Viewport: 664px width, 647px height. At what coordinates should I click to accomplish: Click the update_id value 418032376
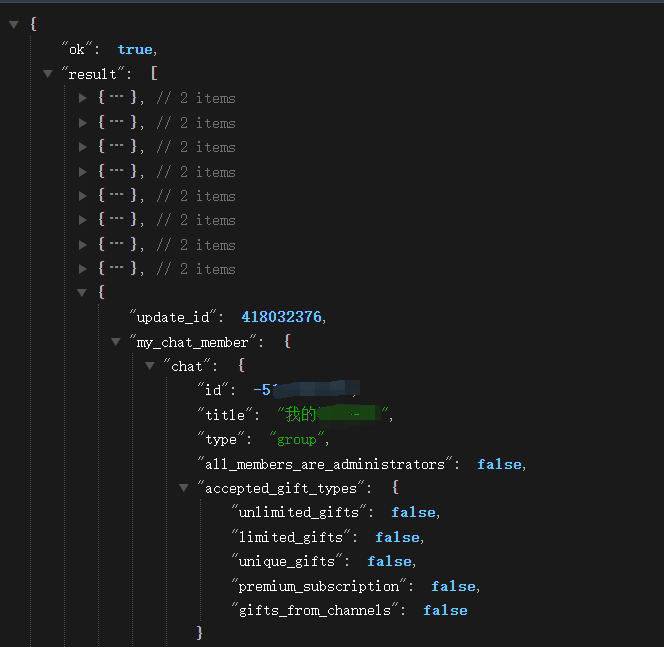(x=281, y=317)
